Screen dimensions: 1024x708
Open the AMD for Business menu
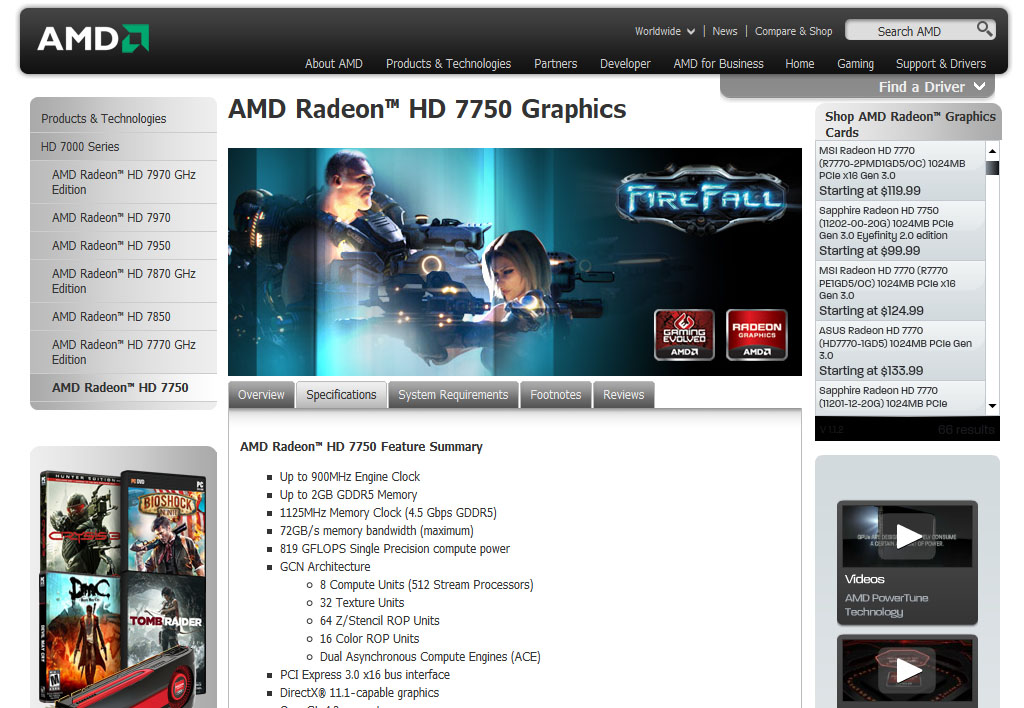(718, 63)
